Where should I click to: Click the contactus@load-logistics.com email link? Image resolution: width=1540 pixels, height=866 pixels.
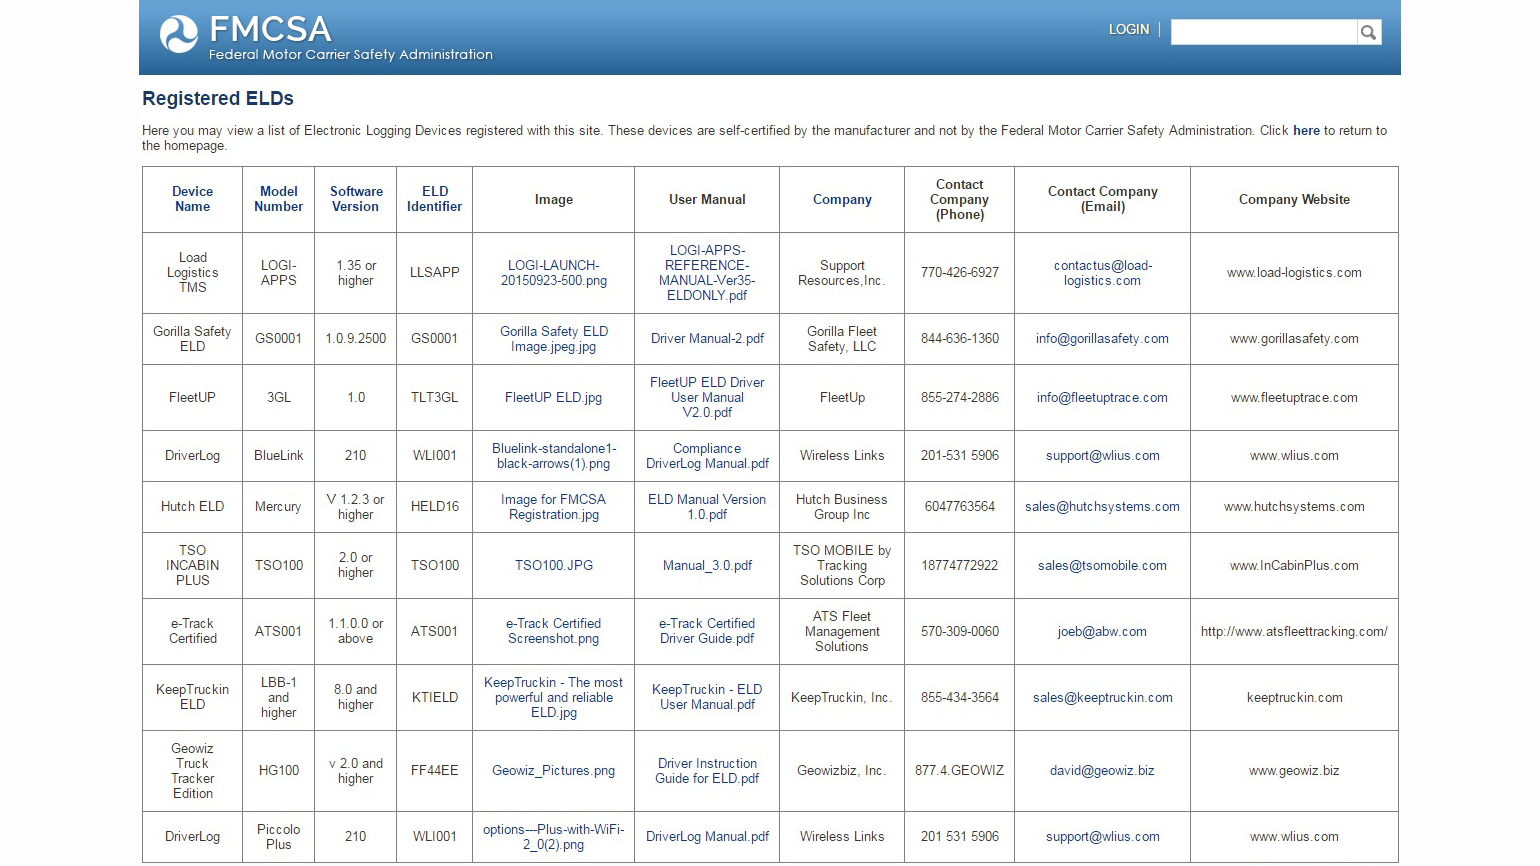coord(1102,273)
